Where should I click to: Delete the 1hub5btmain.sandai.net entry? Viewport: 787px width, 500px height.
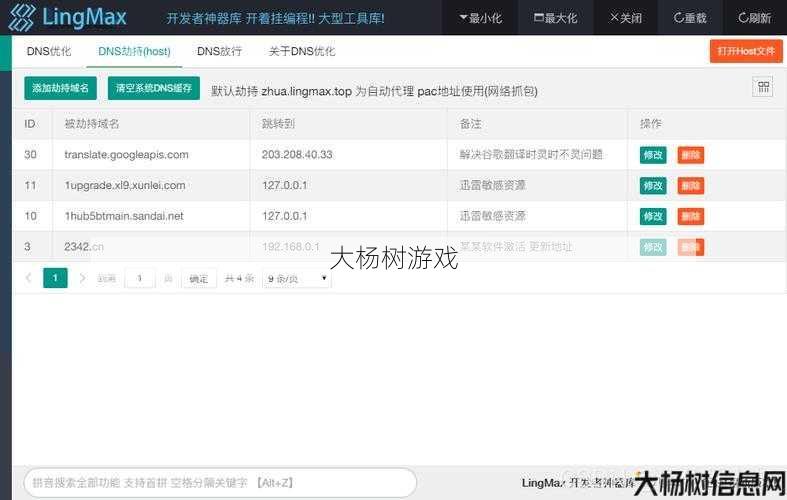pos(691,216)
